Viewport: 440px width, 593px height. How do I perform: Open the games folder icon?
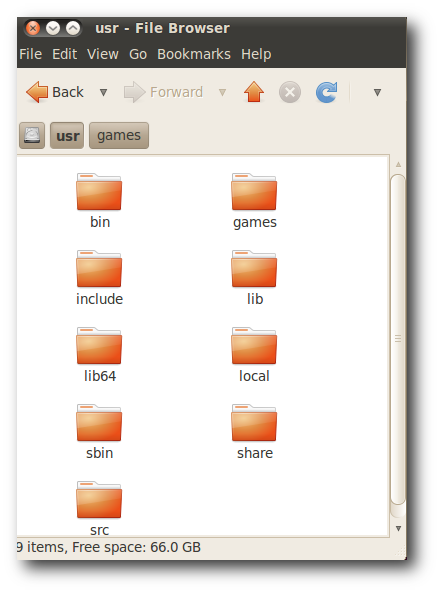[254, 192]
